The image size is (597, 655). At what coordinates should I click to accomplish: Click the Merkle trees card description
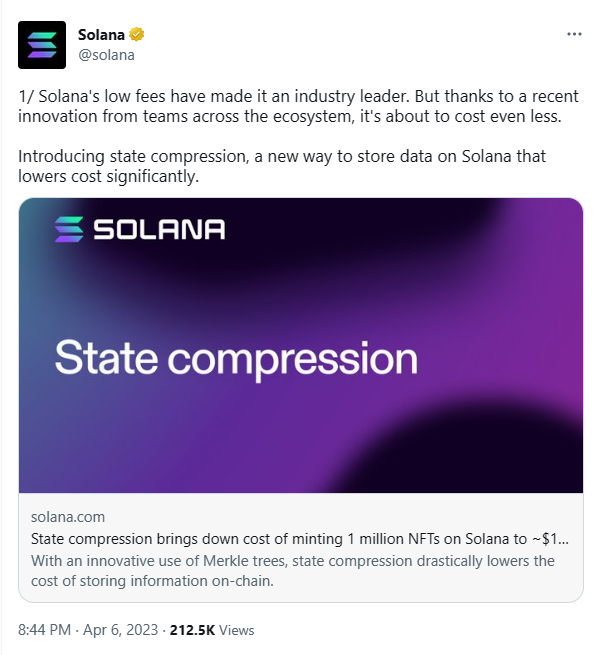click(x=292, y=571)
